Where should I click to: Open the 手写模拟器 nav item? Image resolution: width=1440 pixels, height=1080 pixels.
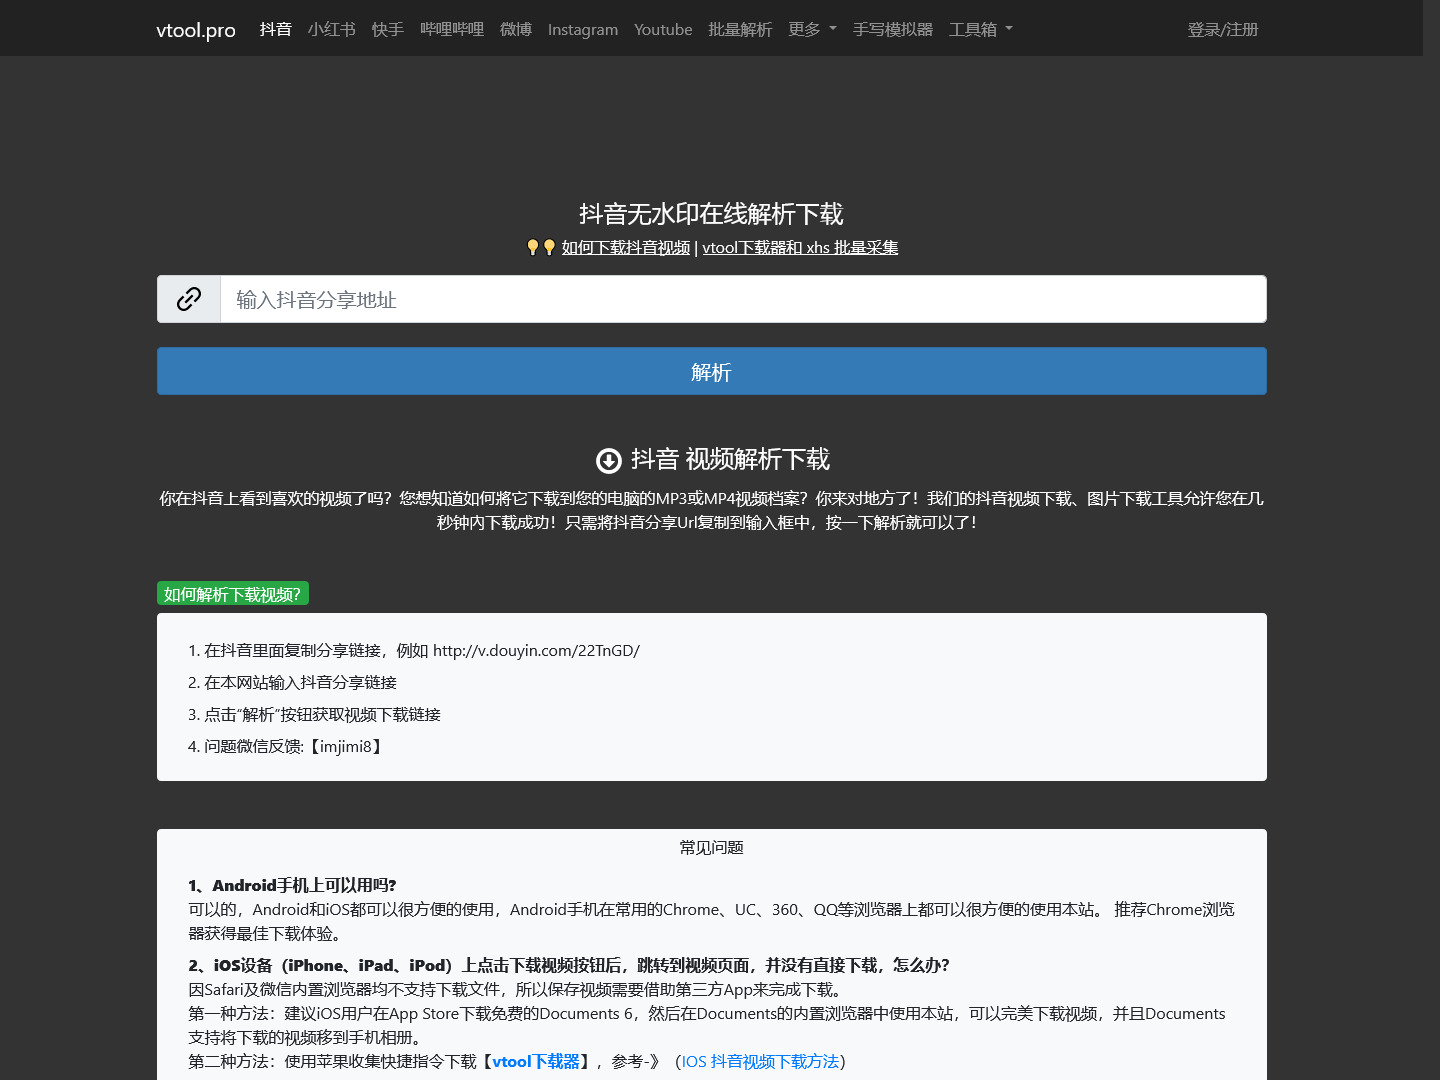pyautogui.click(x=893, y=29)
